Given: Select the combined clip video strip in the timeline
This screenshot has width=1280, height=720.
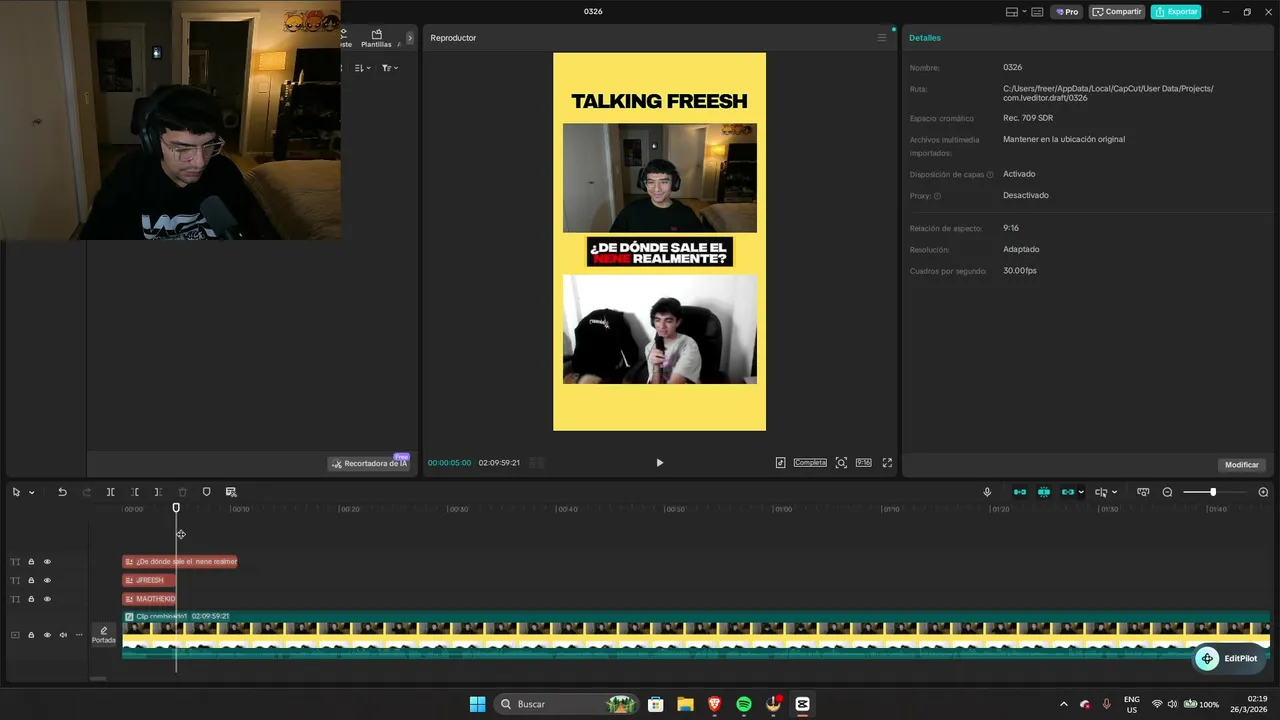Looking at the screenshot, I should [x=696, y=635].
